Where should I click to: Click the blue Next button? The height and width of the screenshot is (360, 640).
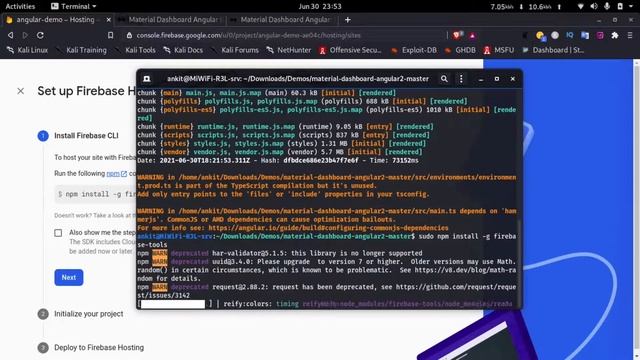69,278
